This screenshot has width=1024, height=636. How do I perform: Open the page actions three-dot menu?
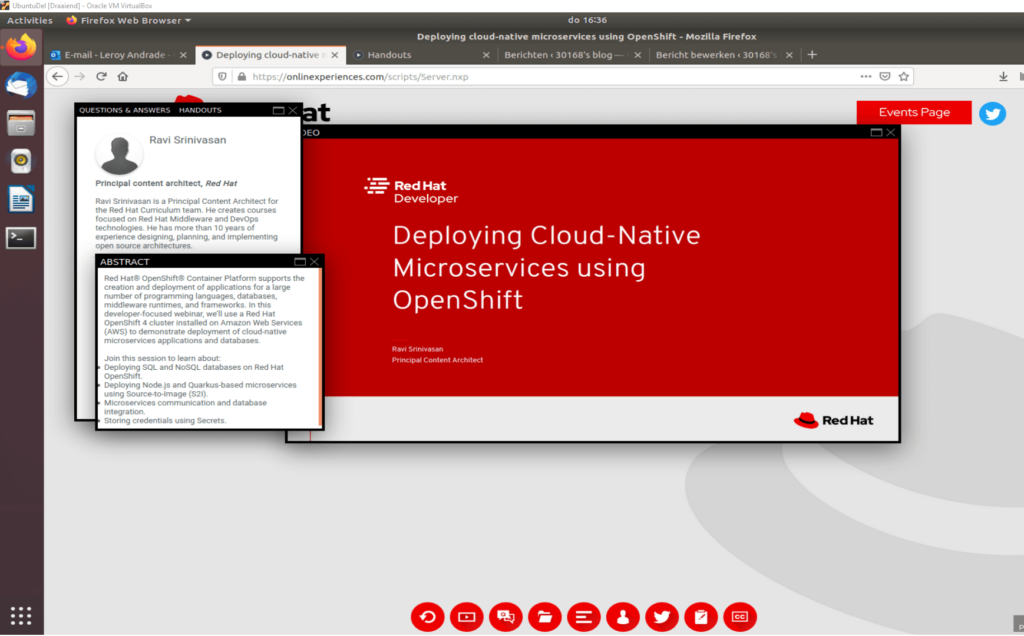point(866,76)
